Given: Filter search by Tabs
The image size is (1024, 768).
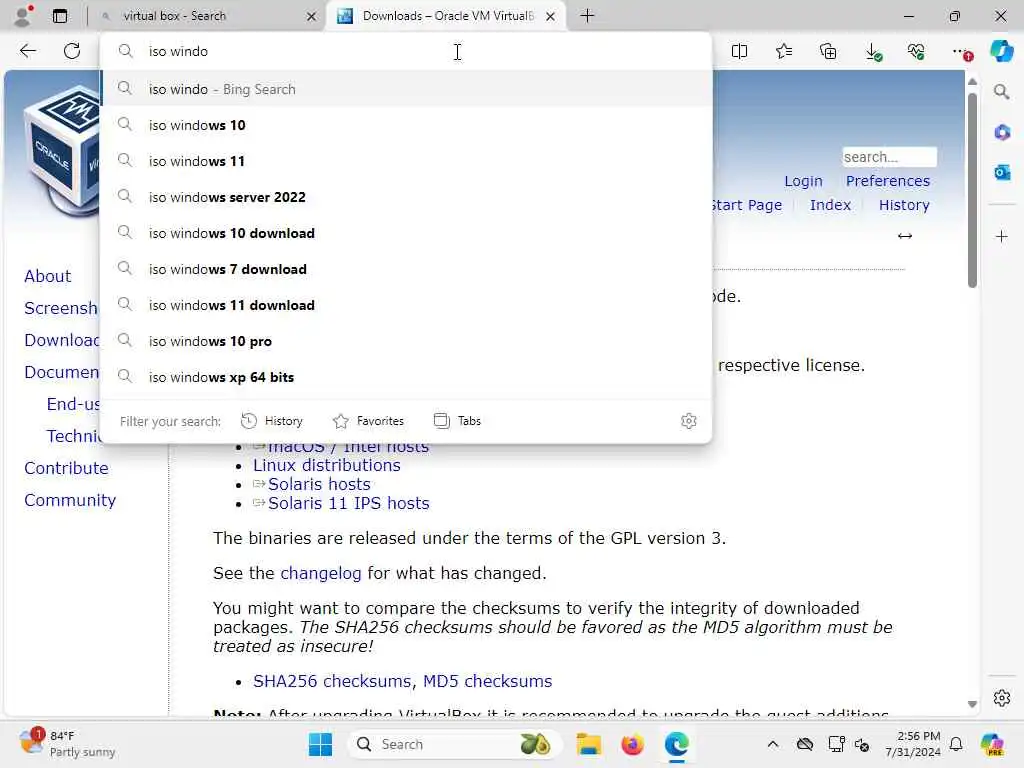Looking at the screenshot, I should point(458,421).
